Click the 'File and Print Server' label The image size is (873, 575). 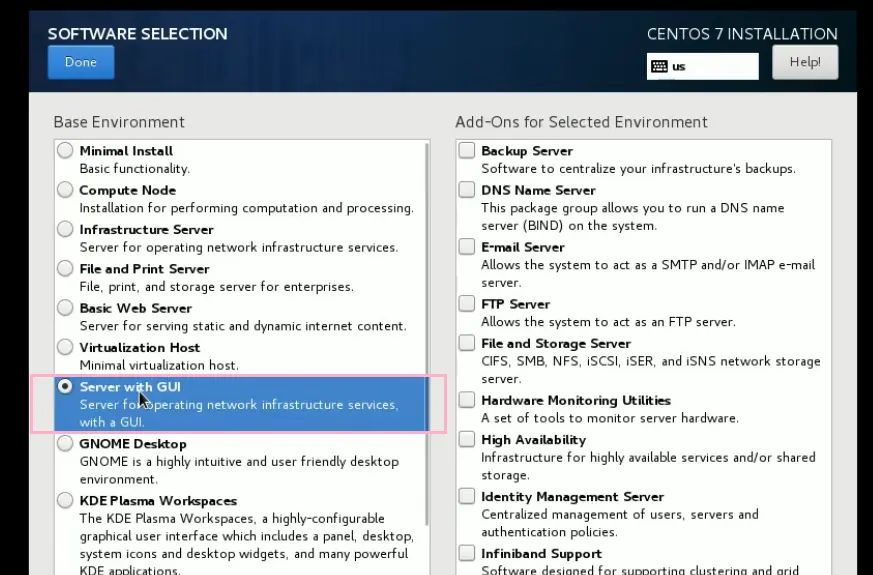pyautogui.click(x=144, y=269)
